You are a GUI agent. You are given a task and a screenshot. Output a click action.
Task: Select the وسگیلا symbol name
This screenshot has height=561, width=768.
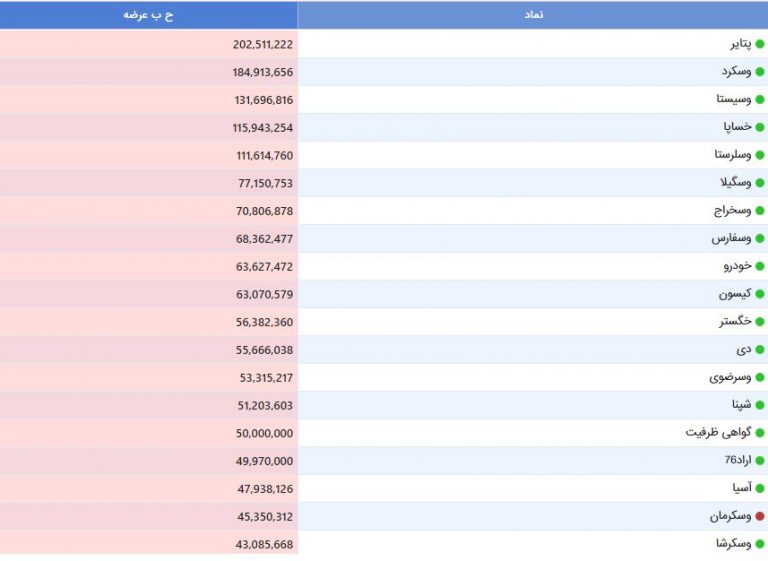[x=735, y=183]
